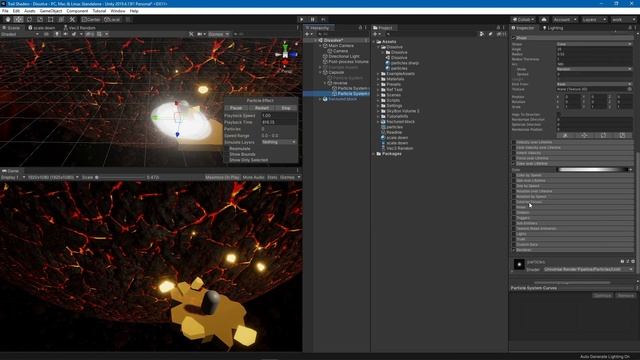
Task: Enable Inherit Velocity module
Action: click(x=514, y=153)
